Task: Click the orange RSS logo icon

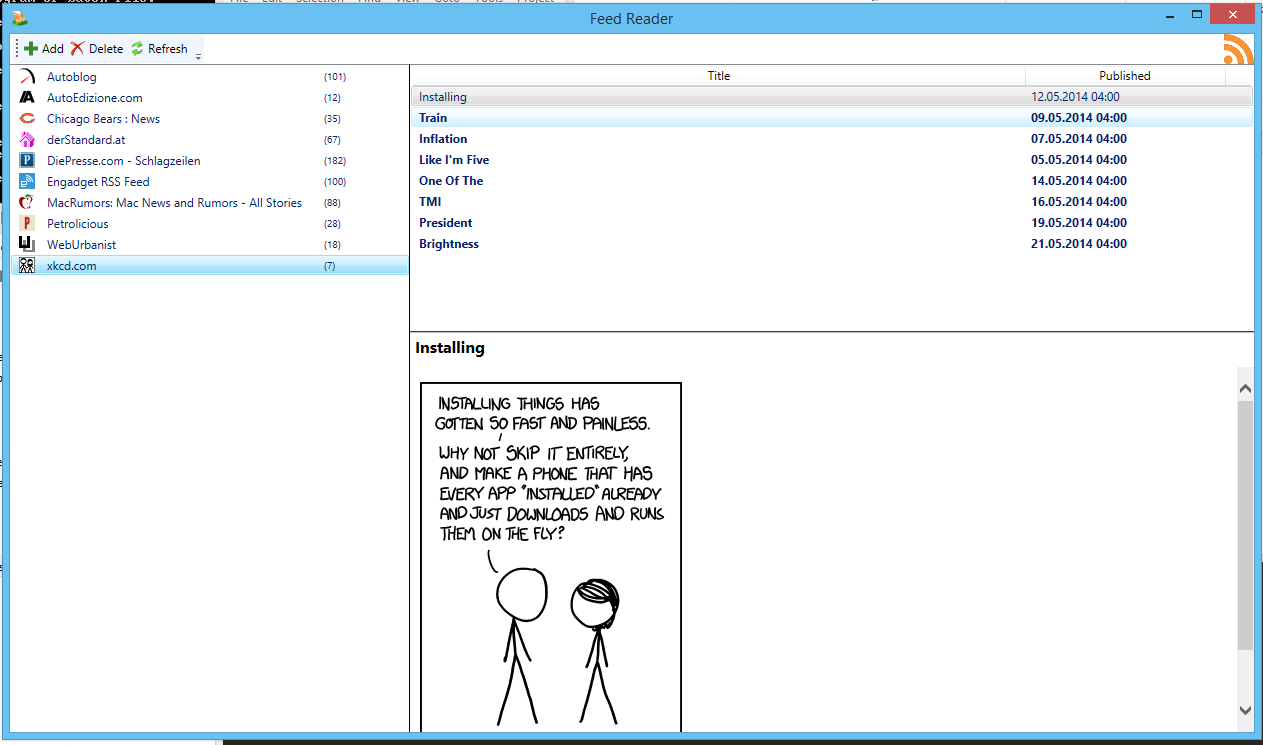Action: pyautogui.click(x=1238, y=49)
